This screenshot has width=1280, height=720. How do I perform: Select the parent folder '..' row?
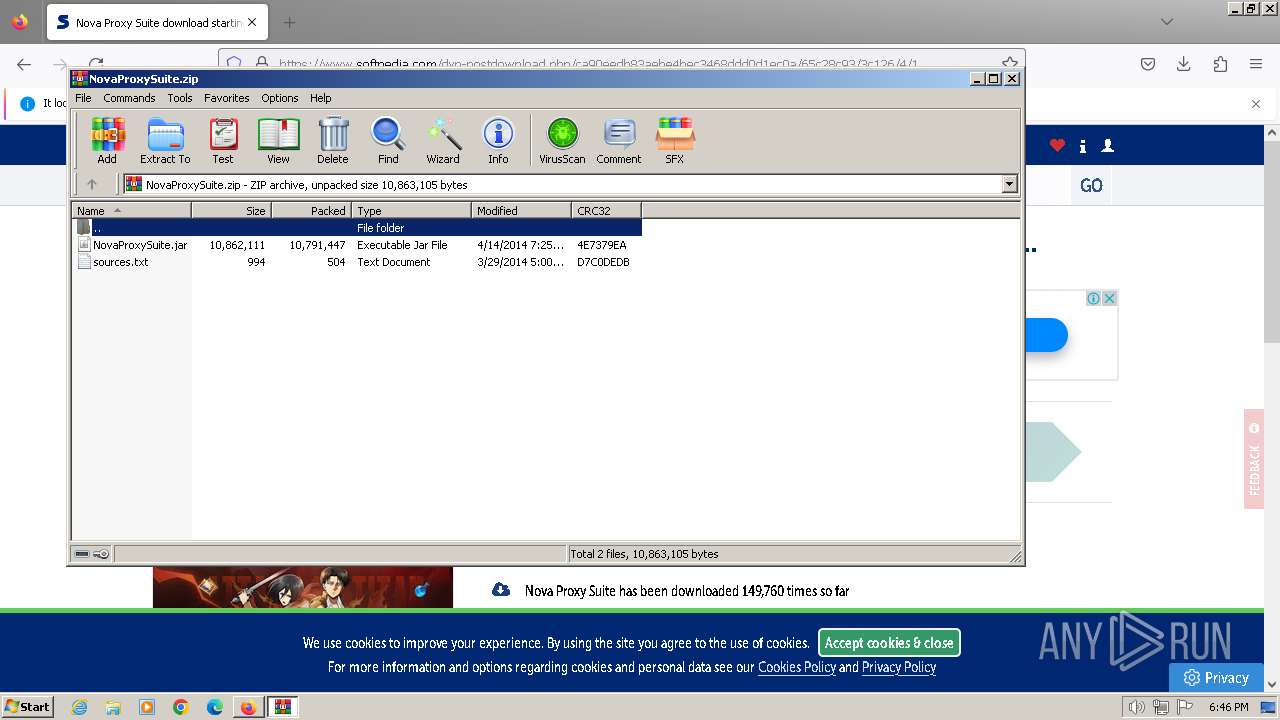tap(357, 228)
